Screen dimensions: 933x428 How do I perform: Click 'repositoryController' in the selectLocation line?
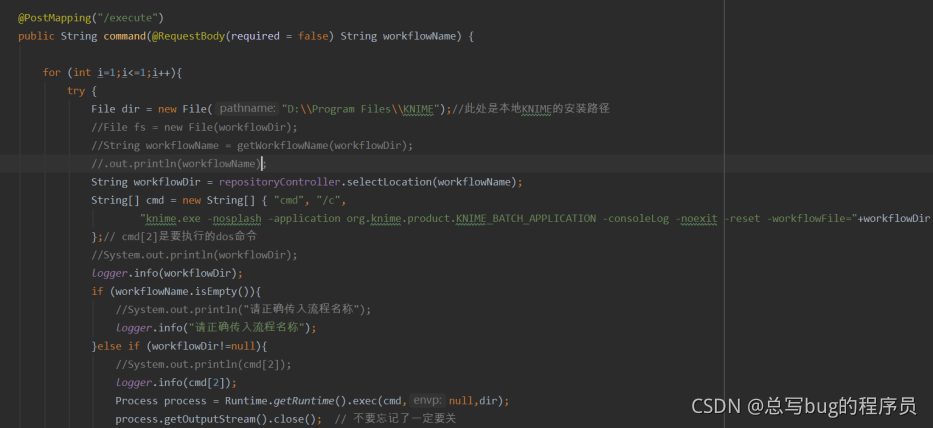pyautogui.click(x=280, y=182)
